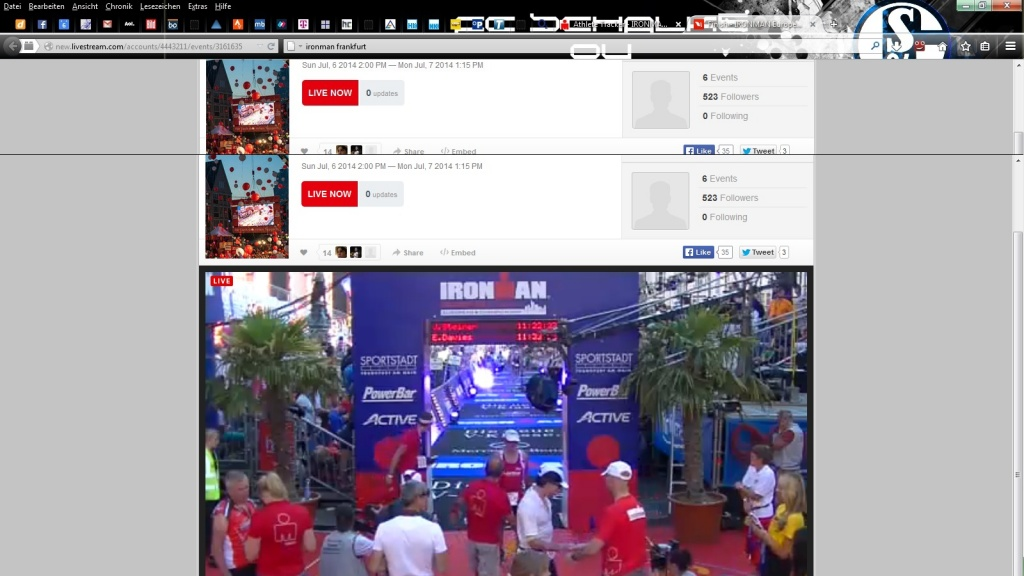Image resolution: width=1024 pixels, height=576 pixels.
Task: Show the bookmarks list icon
Action: [985, 46]
